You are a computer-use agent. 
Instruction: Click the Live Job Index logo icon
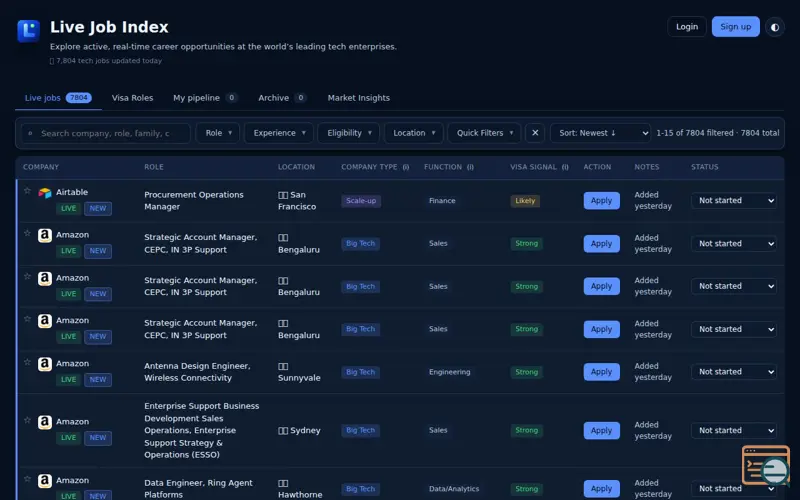click(28, 31)
